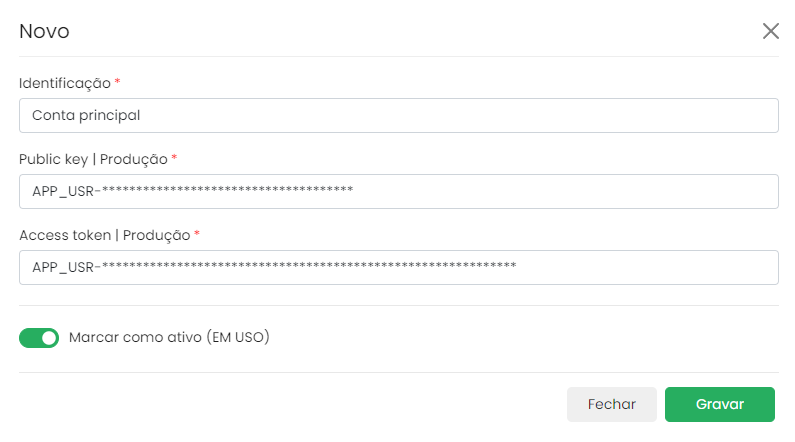
Task: Click the red asterisk beside Public key
Action: (175, 157)
